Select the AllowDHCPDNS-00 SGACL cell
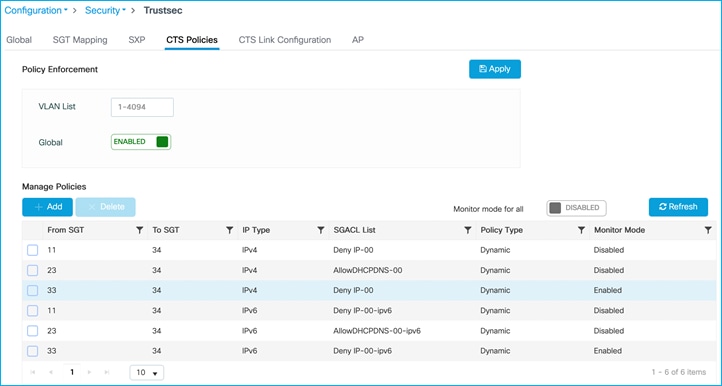This screenshot has width=722, height=386. coord(367,270)
